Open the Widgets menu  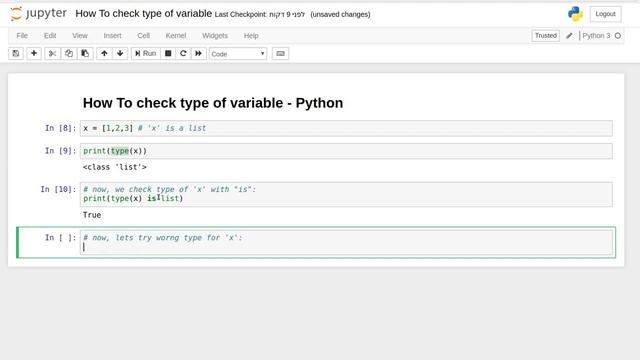215,36
